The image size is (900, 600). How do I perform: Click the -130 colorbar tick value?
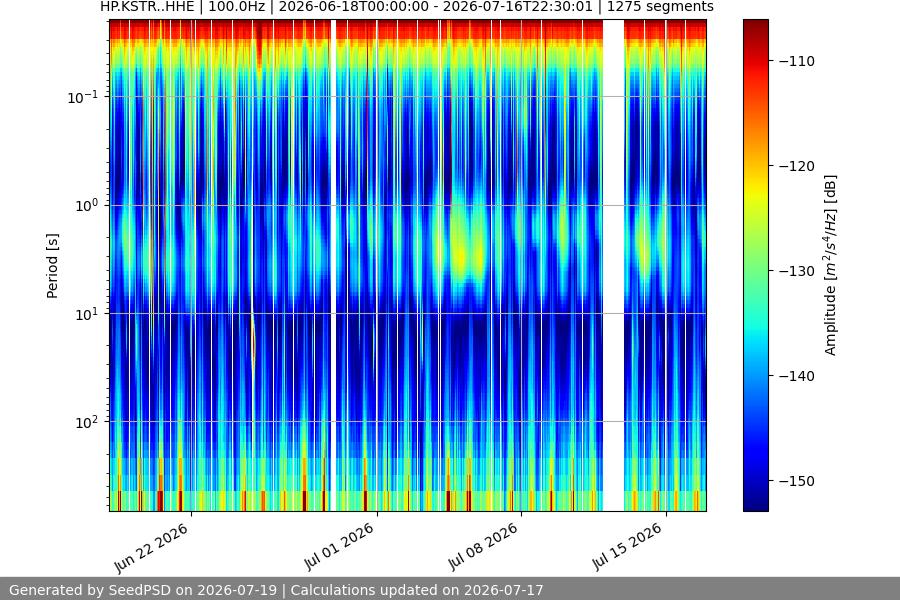point(797,271)
